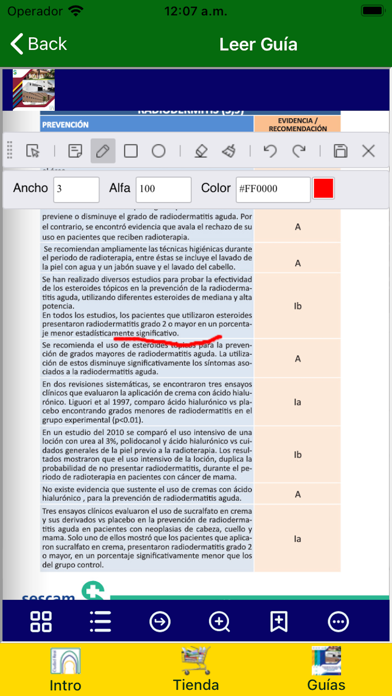Edit the Ancho width field
Screen dimensions: 392x696
tap(76, 190)
